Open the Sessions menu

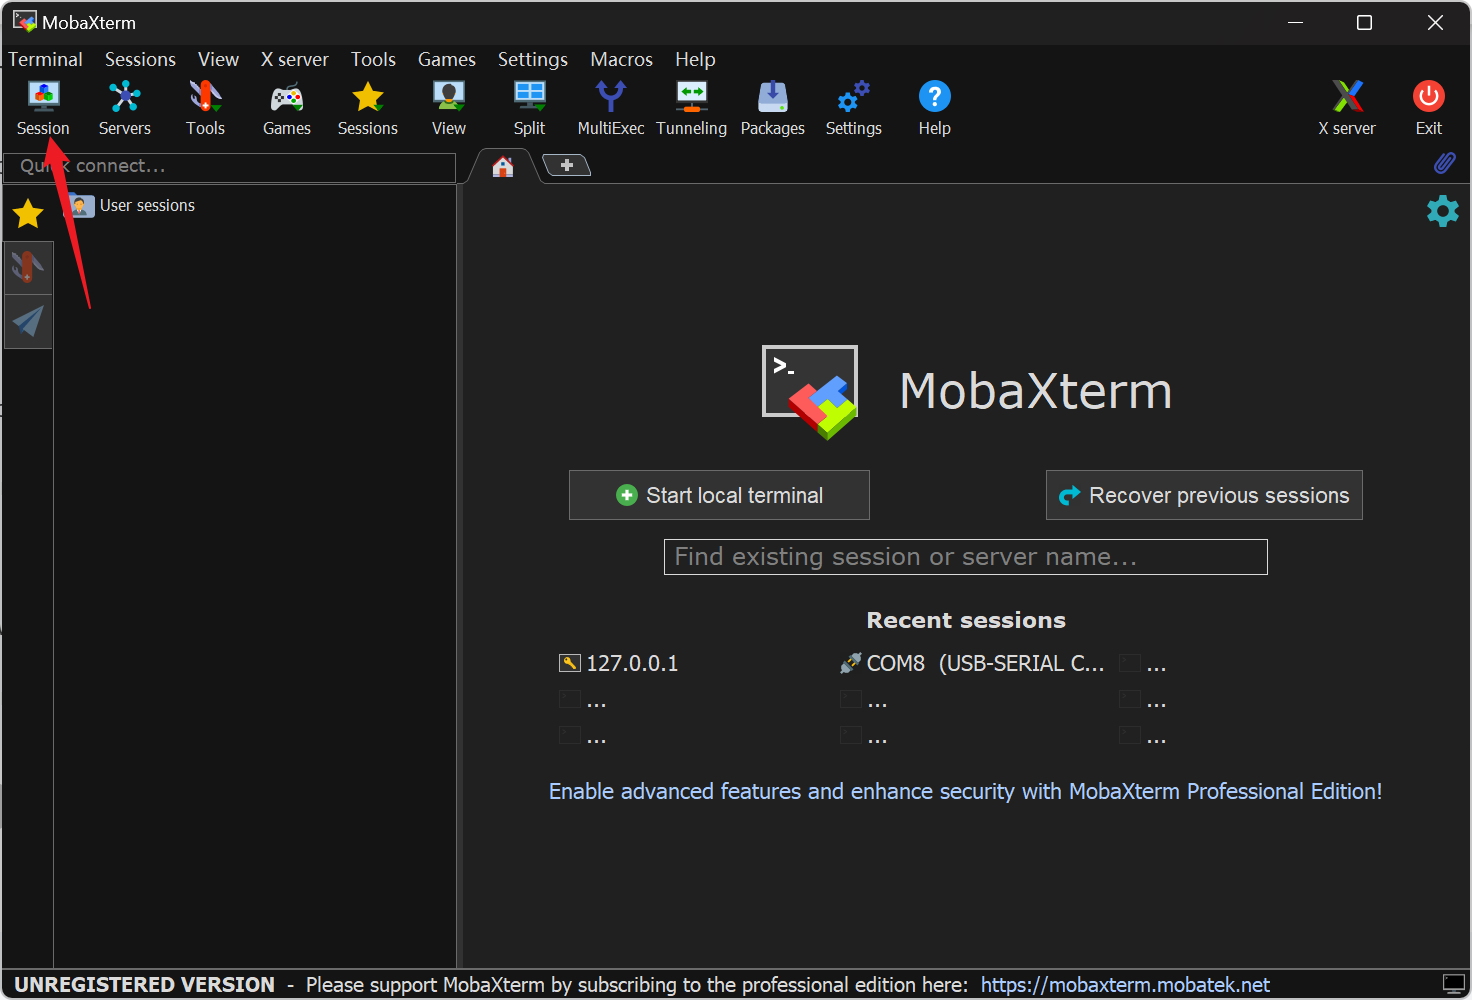click(140, 59)
